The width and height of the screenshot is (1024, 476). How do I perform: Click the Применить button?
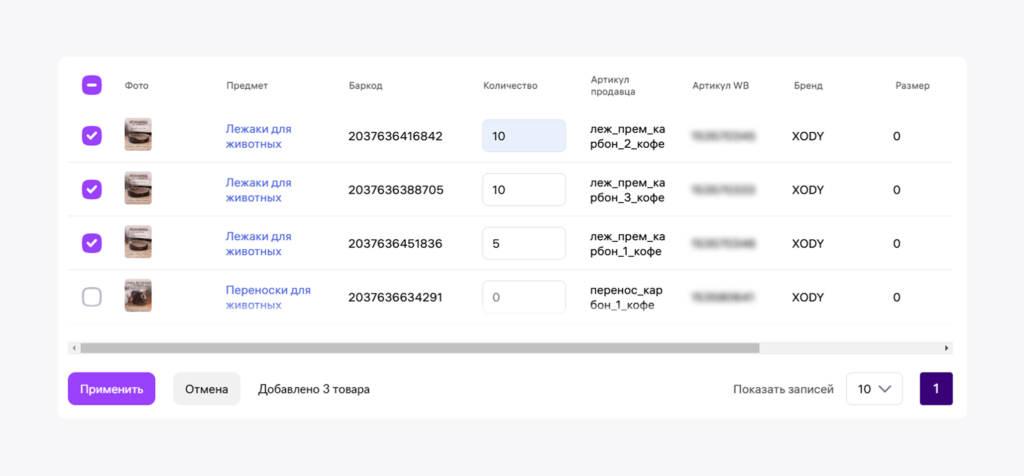click(x=112, y=389)
